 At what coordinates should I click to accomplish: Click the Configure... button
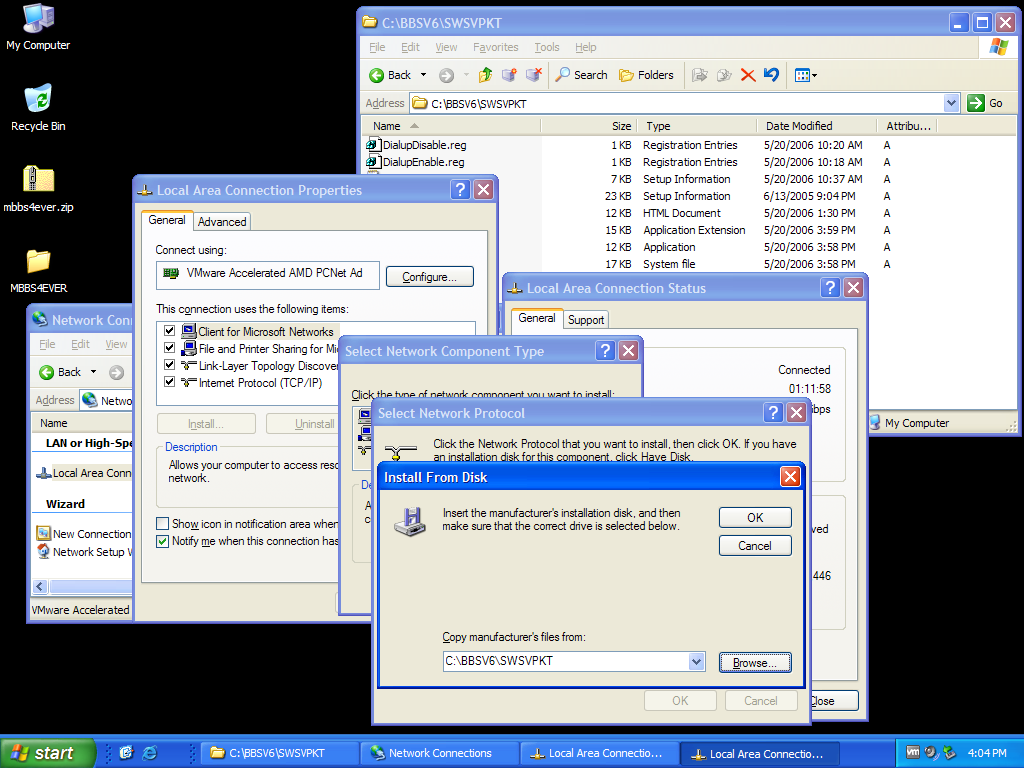pos(430,277)
